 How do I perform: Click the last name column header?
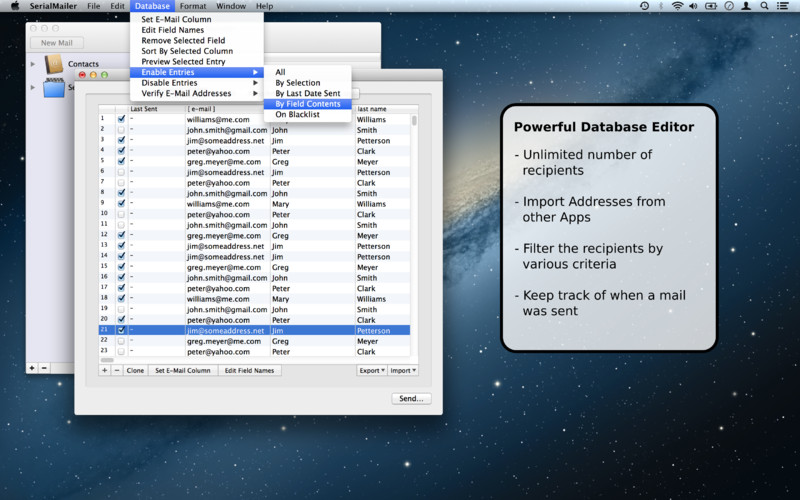pyautogui.click(x=383, y=109)
